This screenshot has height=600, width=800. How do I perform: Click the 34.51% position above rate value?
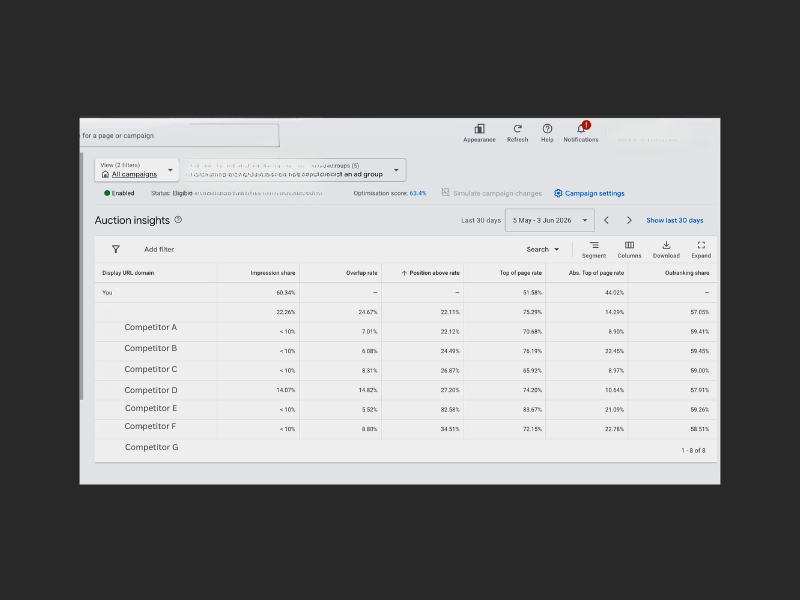coord(450,429)
